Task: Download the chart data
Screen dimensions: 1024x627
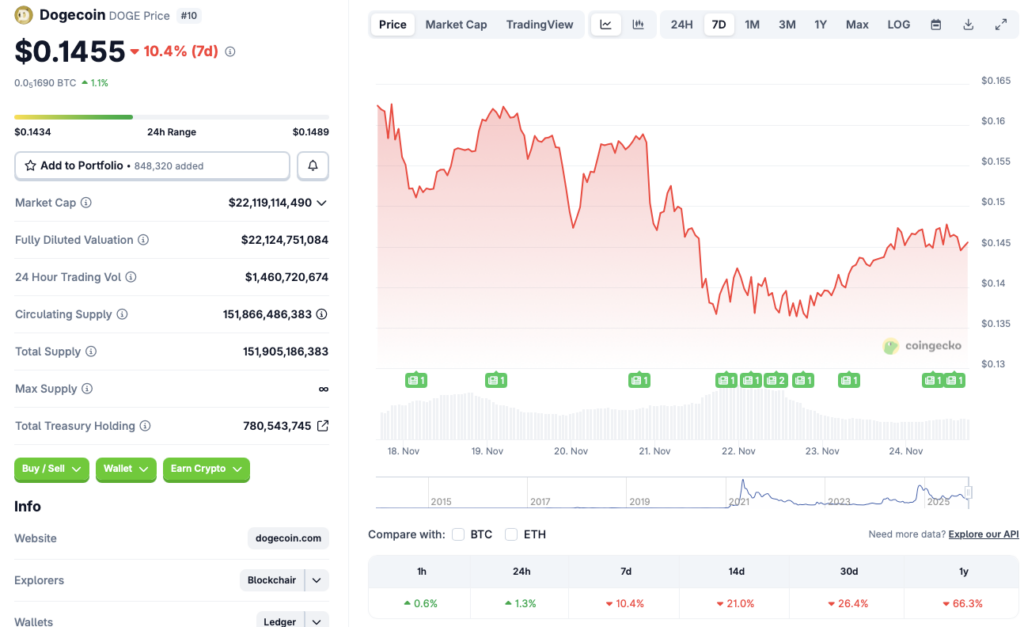Action: click(x=966, y=24)
